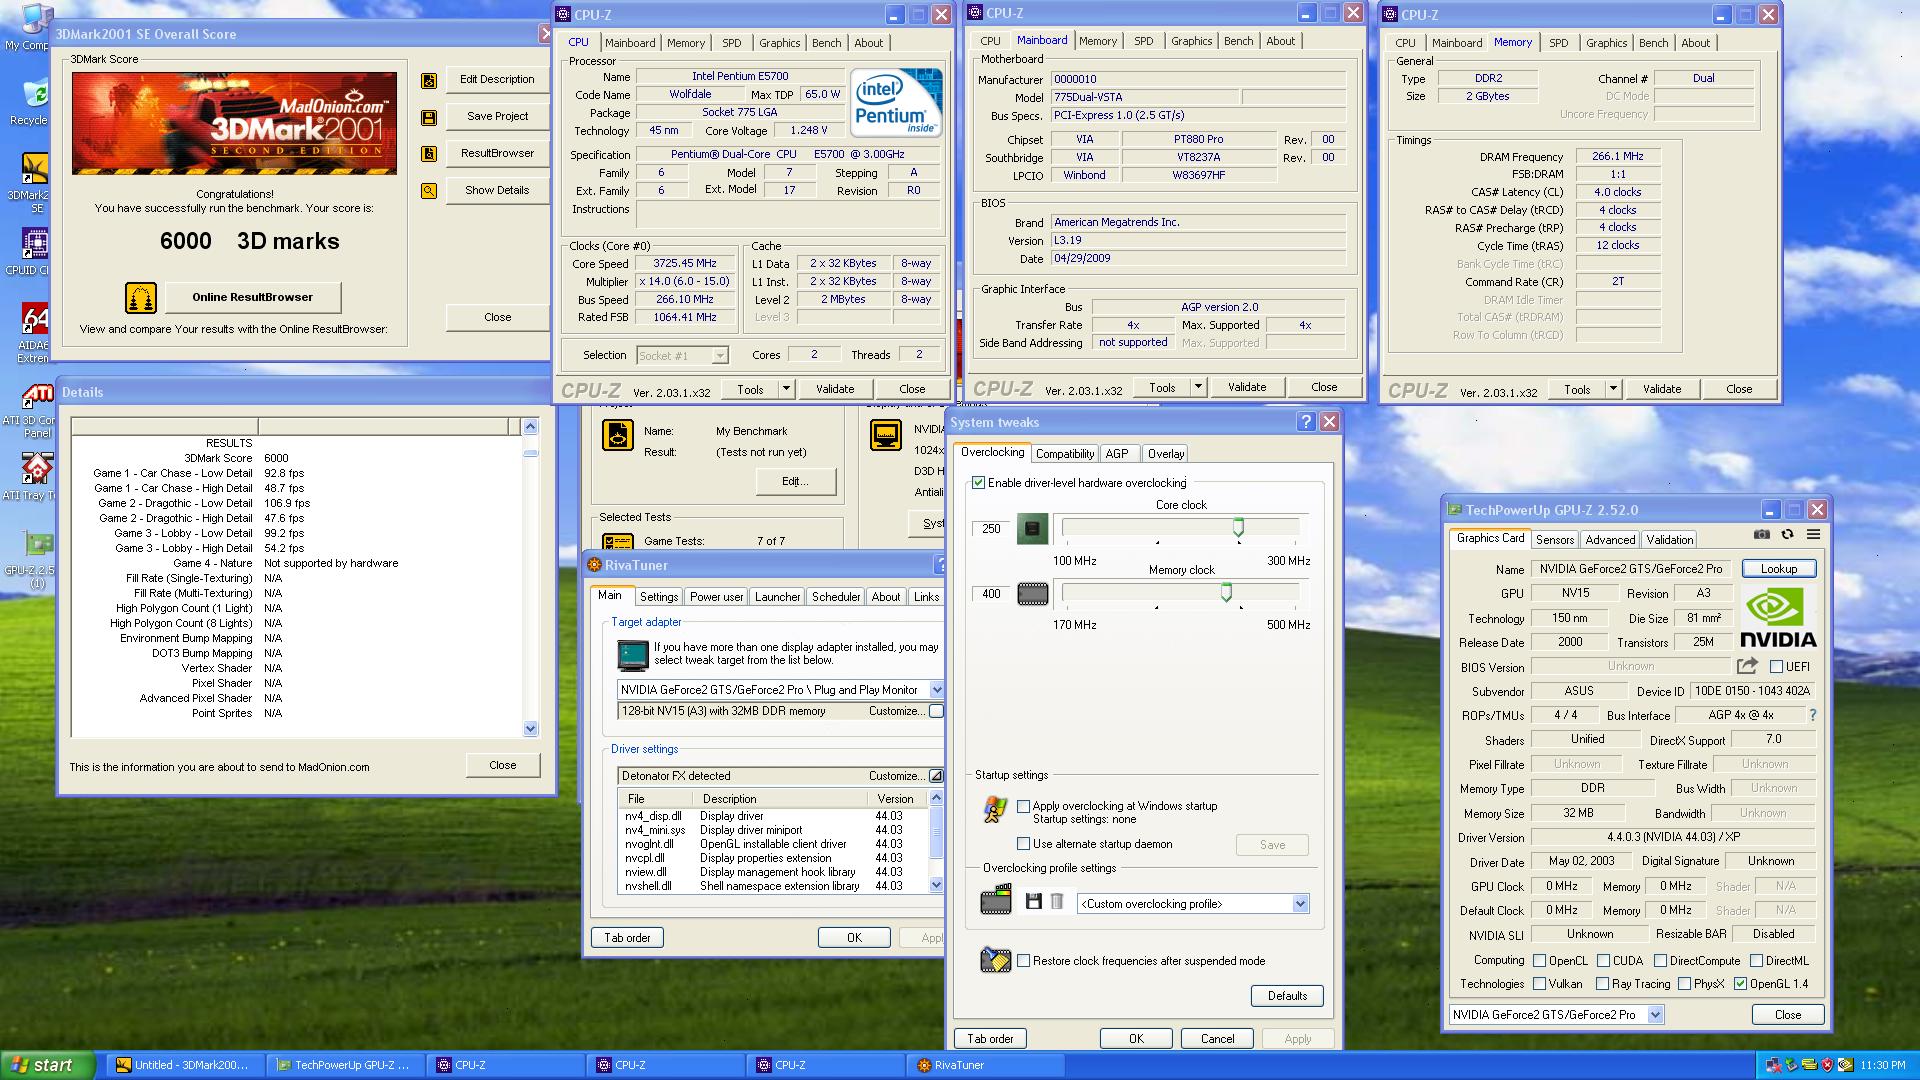Open the GPU selection dropdown in GPU-Z
Viewport: 1920px width, 1080px height.
pyautogui.click(x=1655, y=1015)
